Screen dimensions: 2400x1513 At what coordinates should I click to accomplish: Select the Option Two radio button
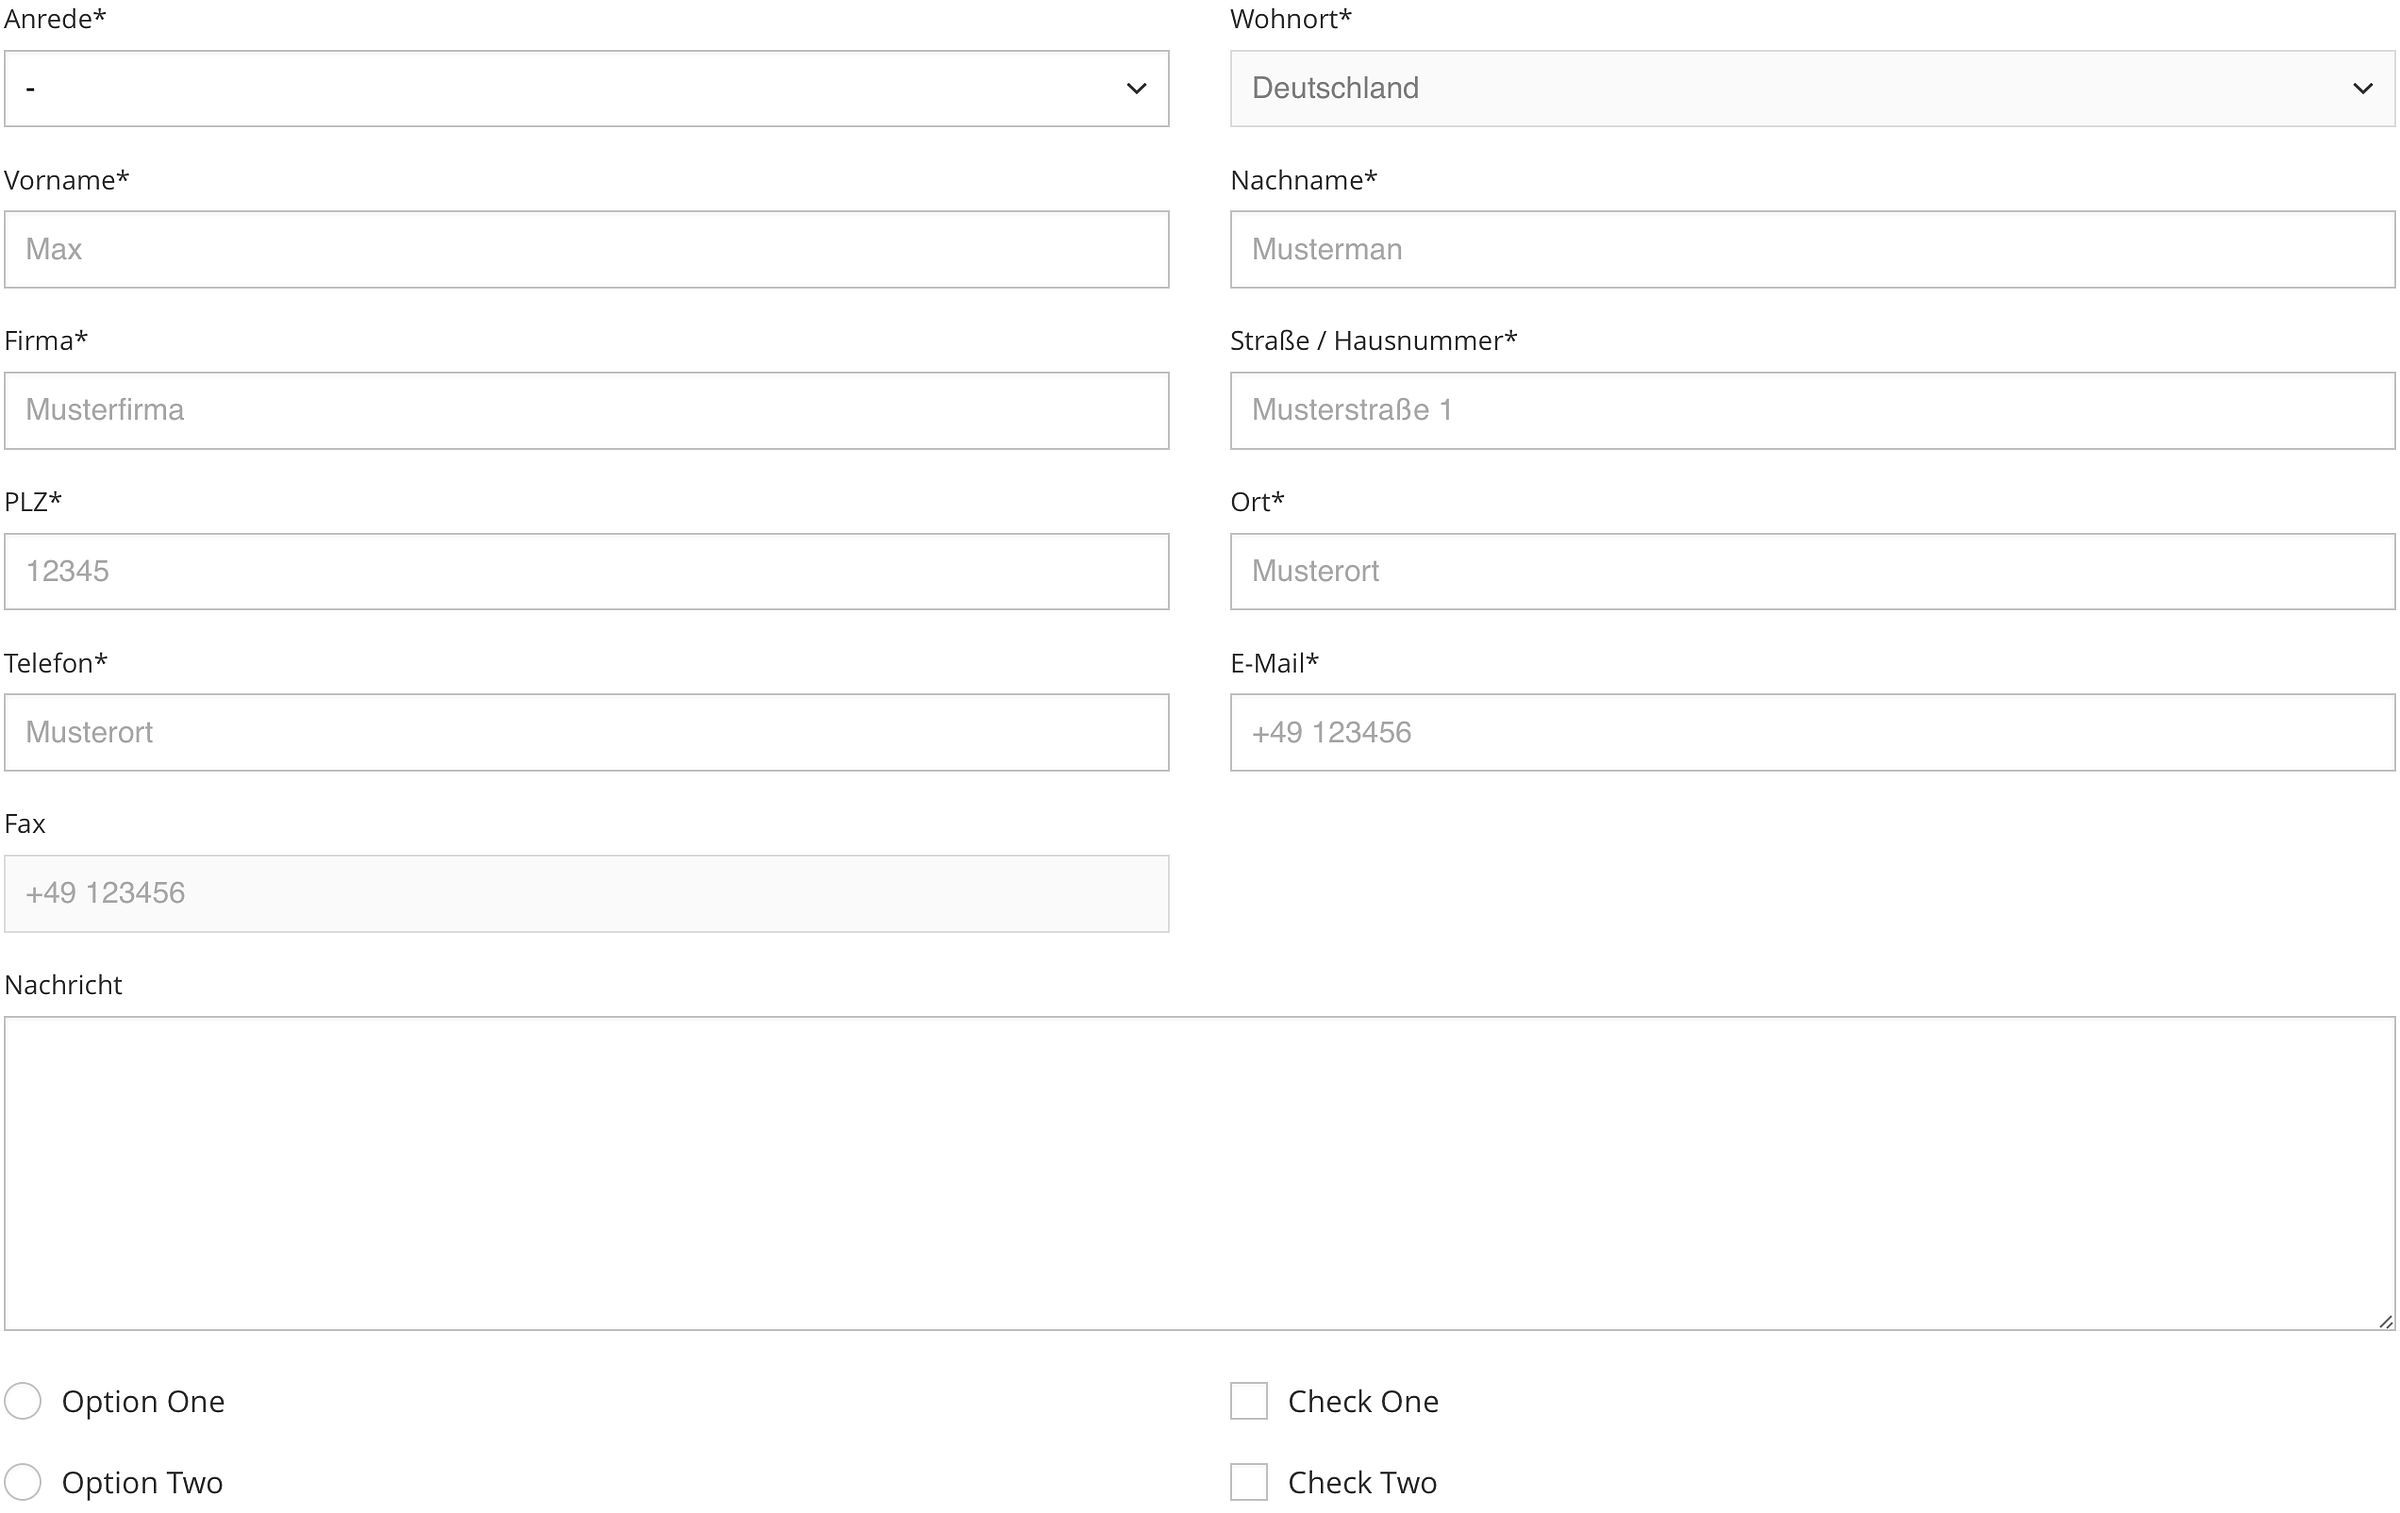[x=23, y=1482]
